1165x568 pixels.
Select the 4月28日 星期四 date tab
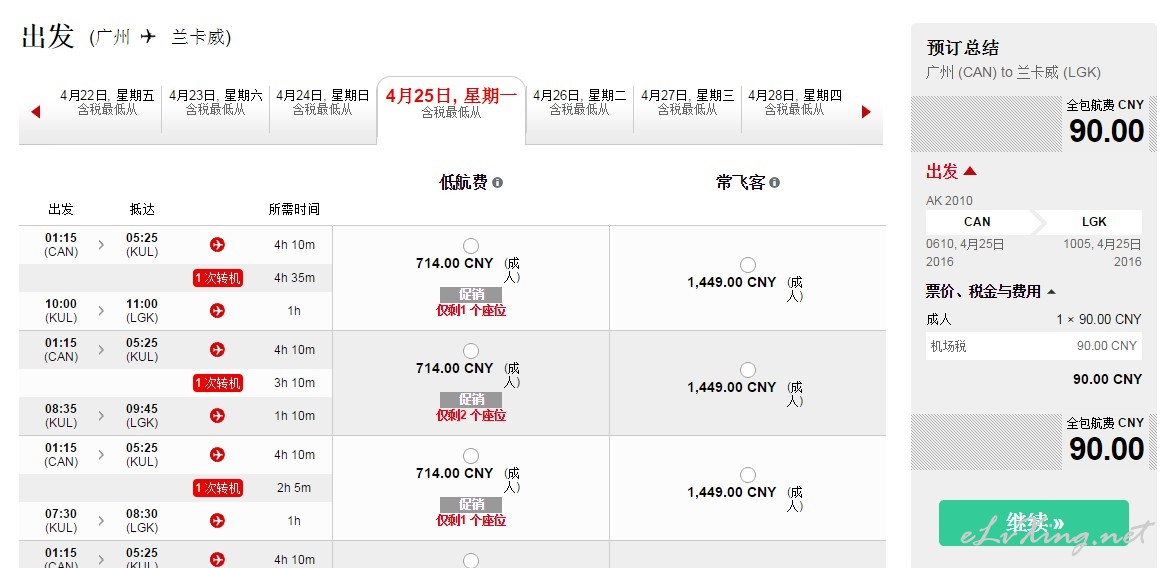click(795, 102)
